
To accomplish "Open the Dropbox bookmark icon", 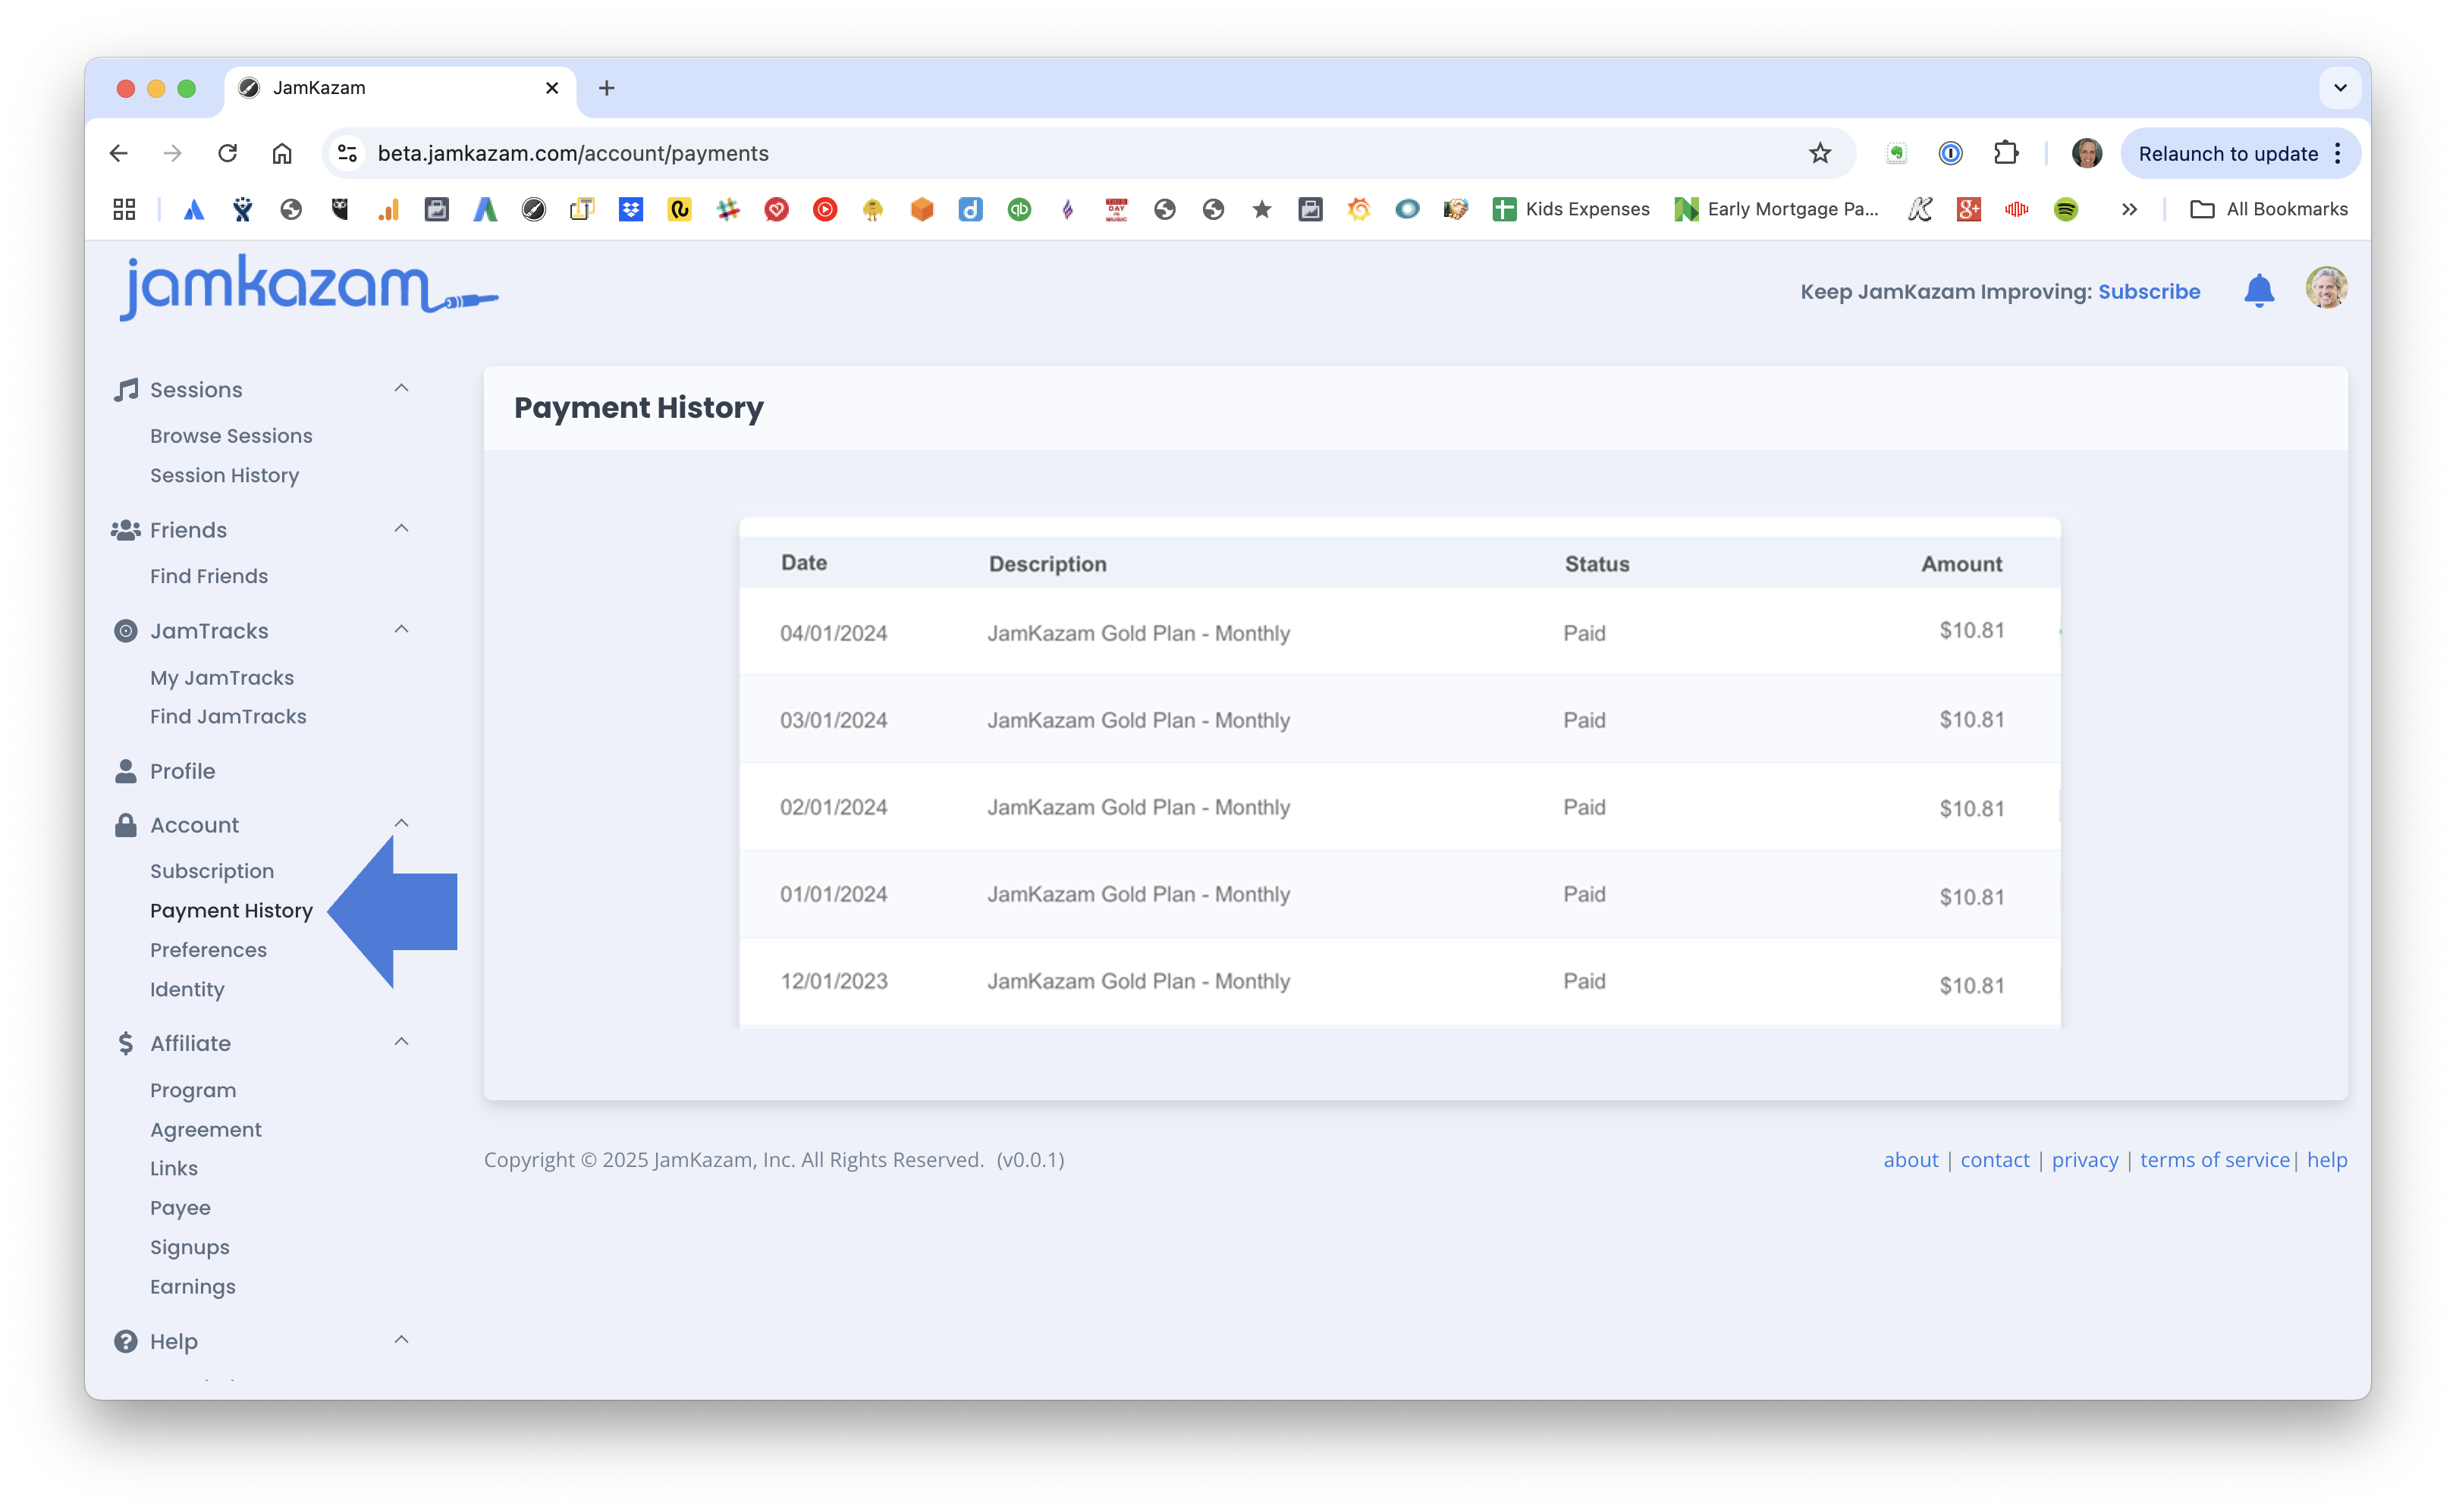I will tap(631, 209).
